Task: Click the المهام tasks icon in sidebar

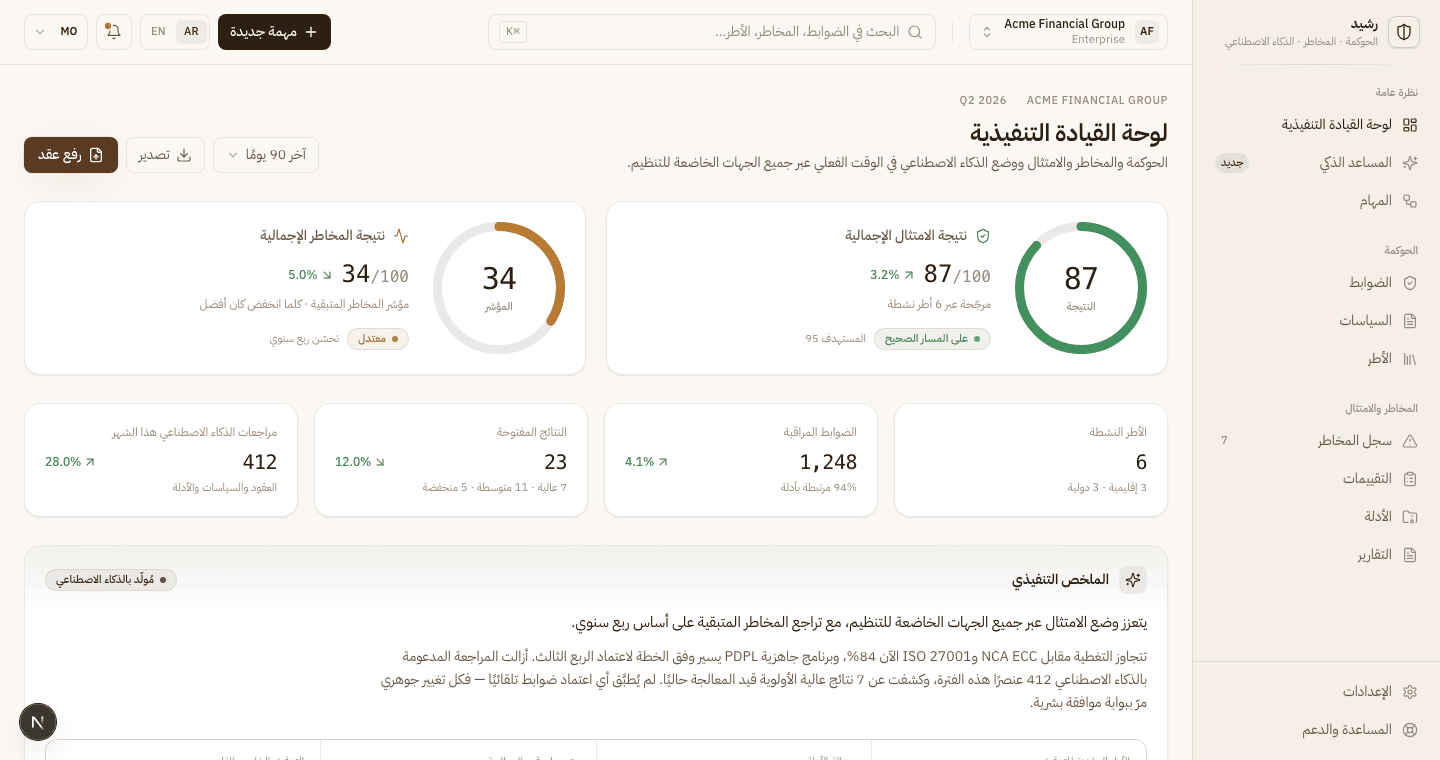Action: tap(1410, 201)
